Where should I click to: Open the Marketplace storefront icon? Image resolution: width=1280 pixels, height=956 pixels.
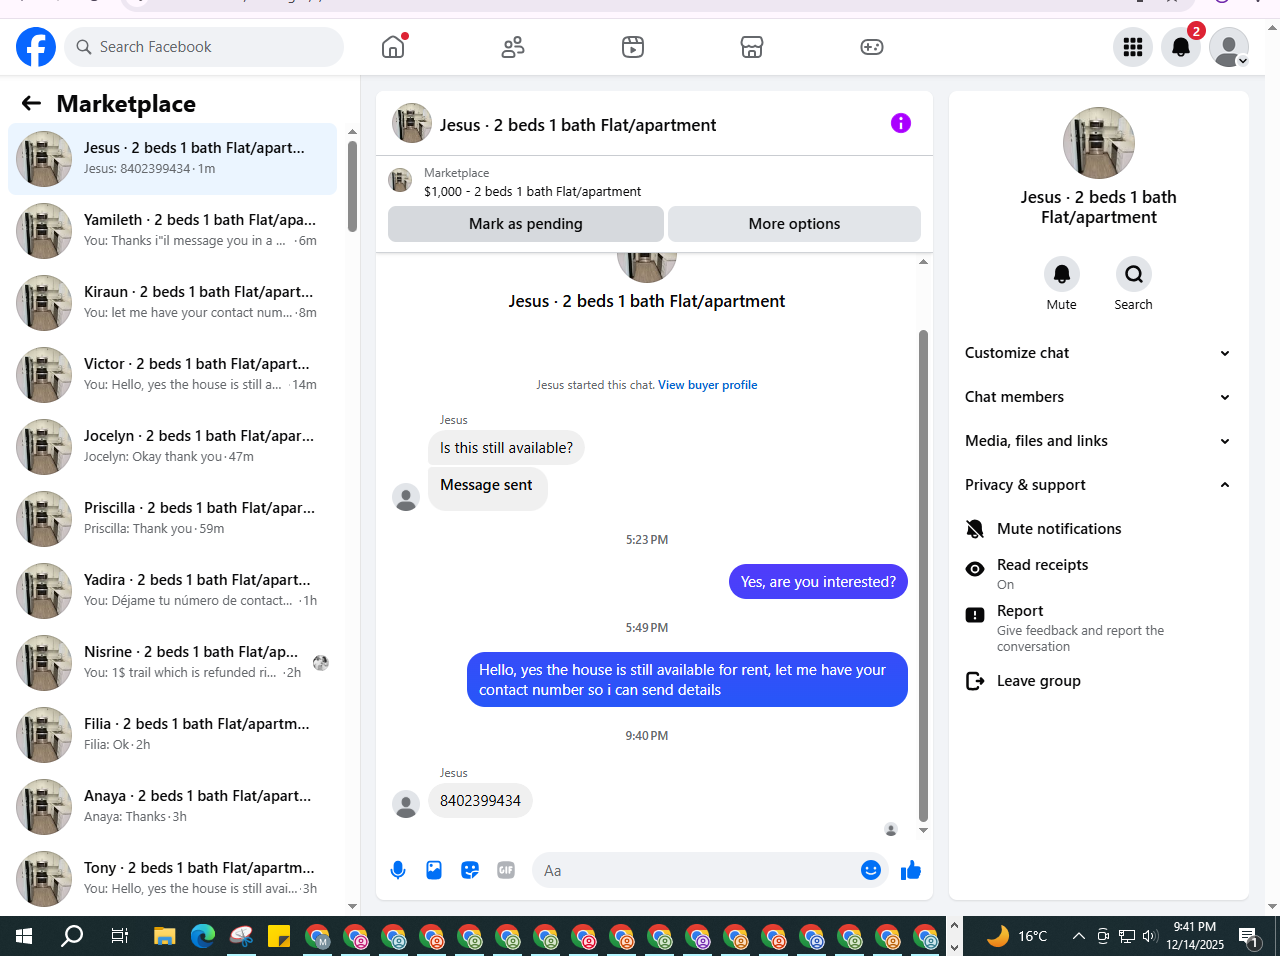pos(752,47)
